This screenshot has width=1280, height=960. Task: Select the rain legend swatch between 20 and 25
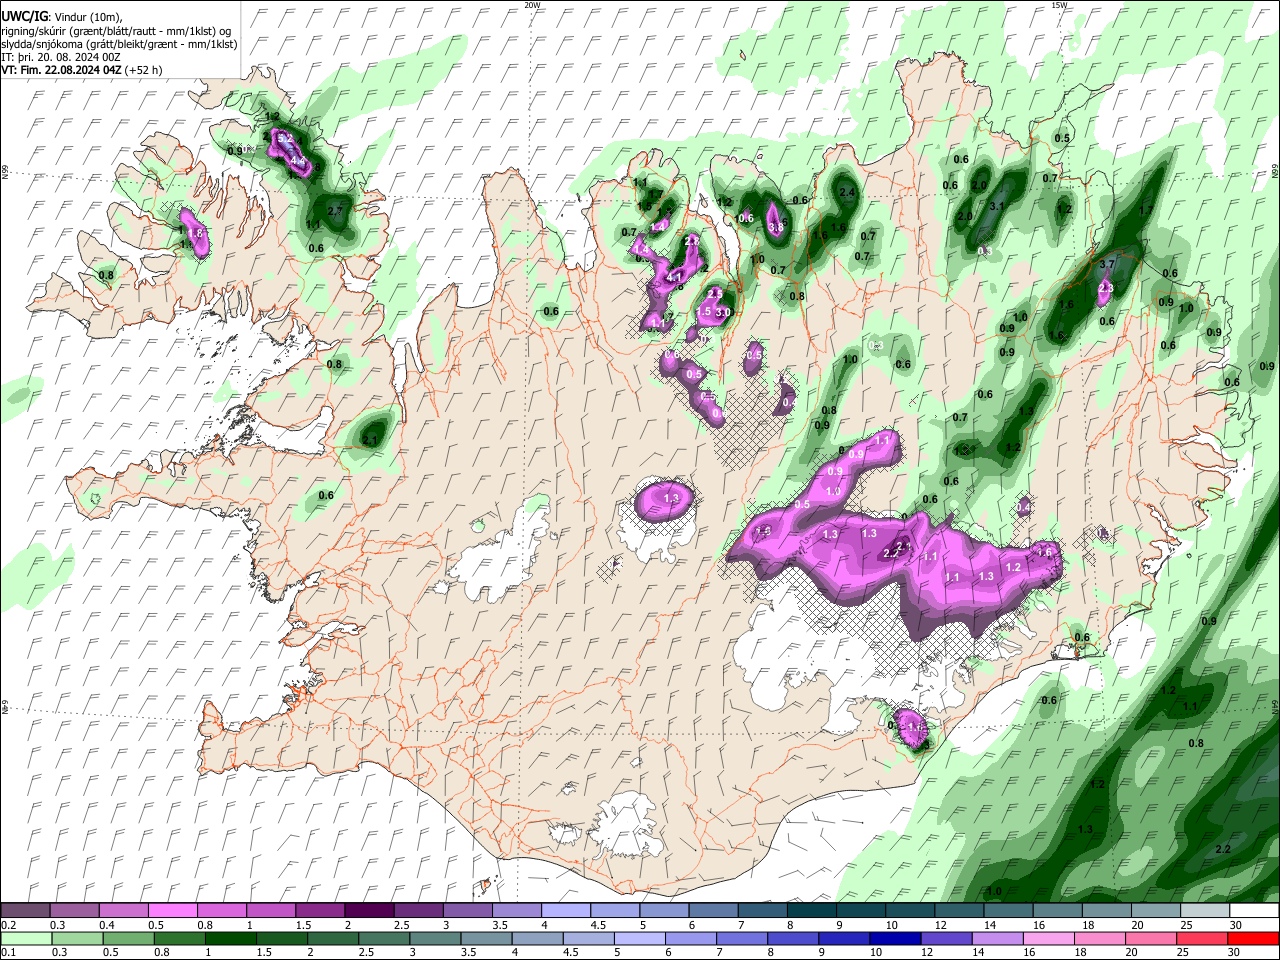(x=1151, y=938)
